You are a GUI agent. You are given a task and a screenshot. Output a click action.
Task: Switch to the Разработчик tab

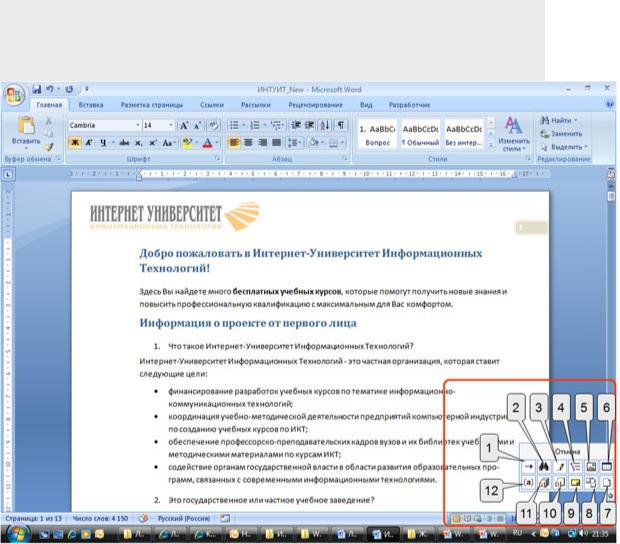click(x=409, y=105)
